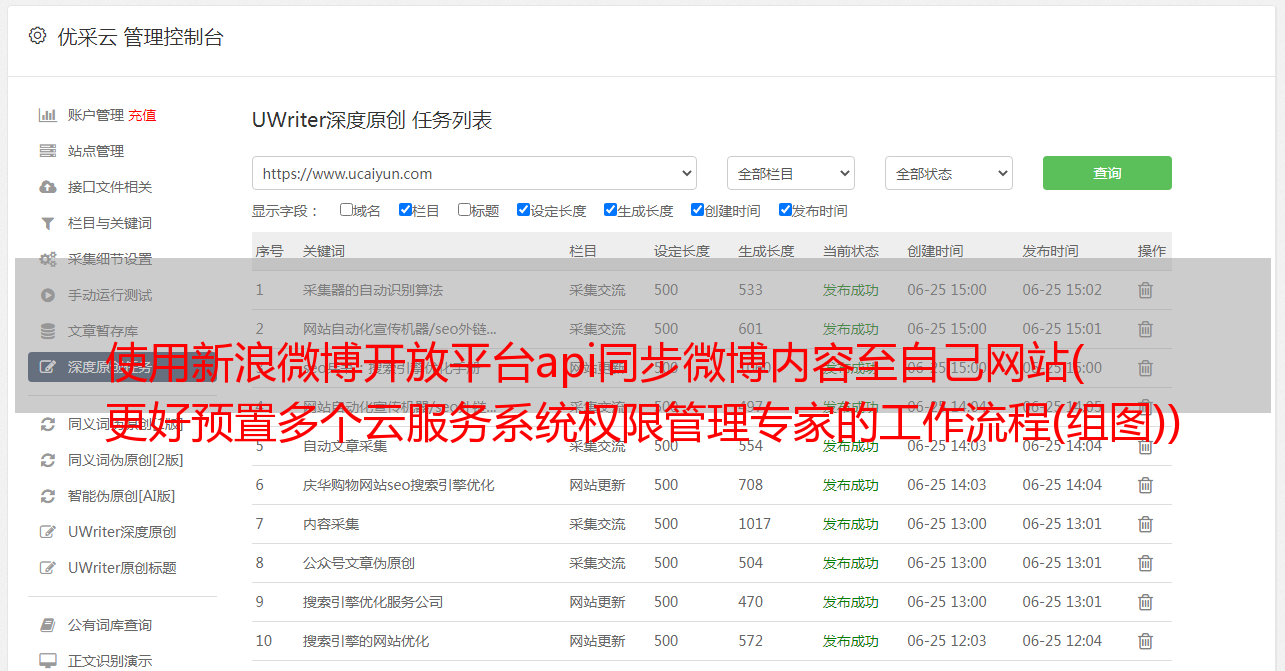Uncheck the 生成长度 display field checkbox

[x=610, y=210]
